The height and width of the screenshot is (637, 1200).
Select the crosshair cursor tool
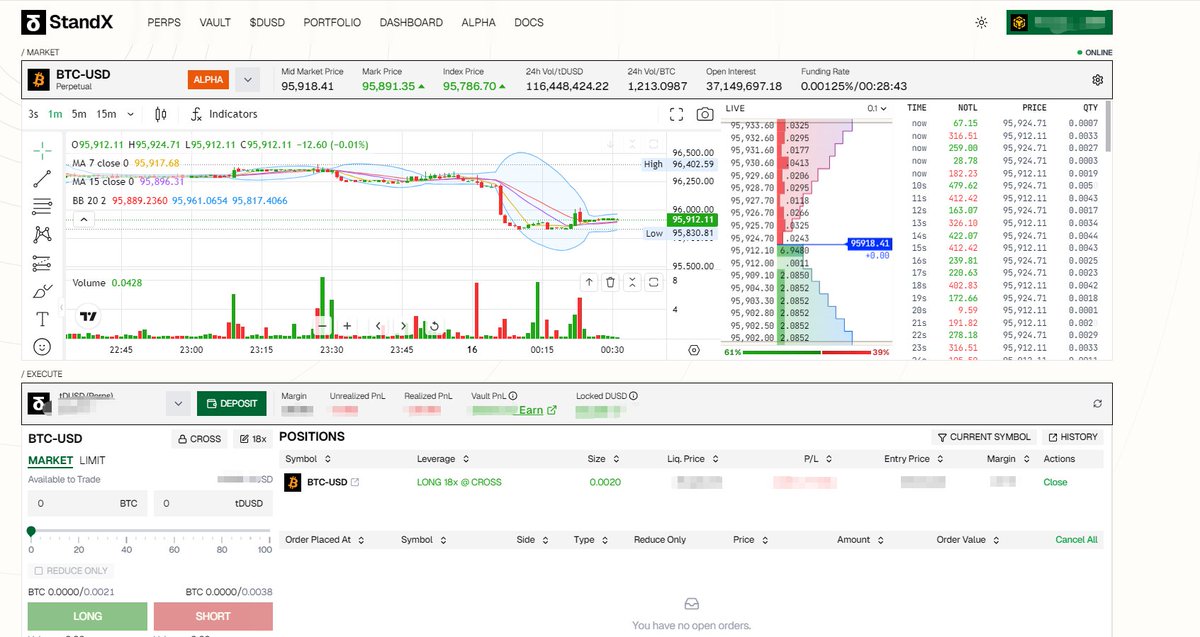click(42, 151)
